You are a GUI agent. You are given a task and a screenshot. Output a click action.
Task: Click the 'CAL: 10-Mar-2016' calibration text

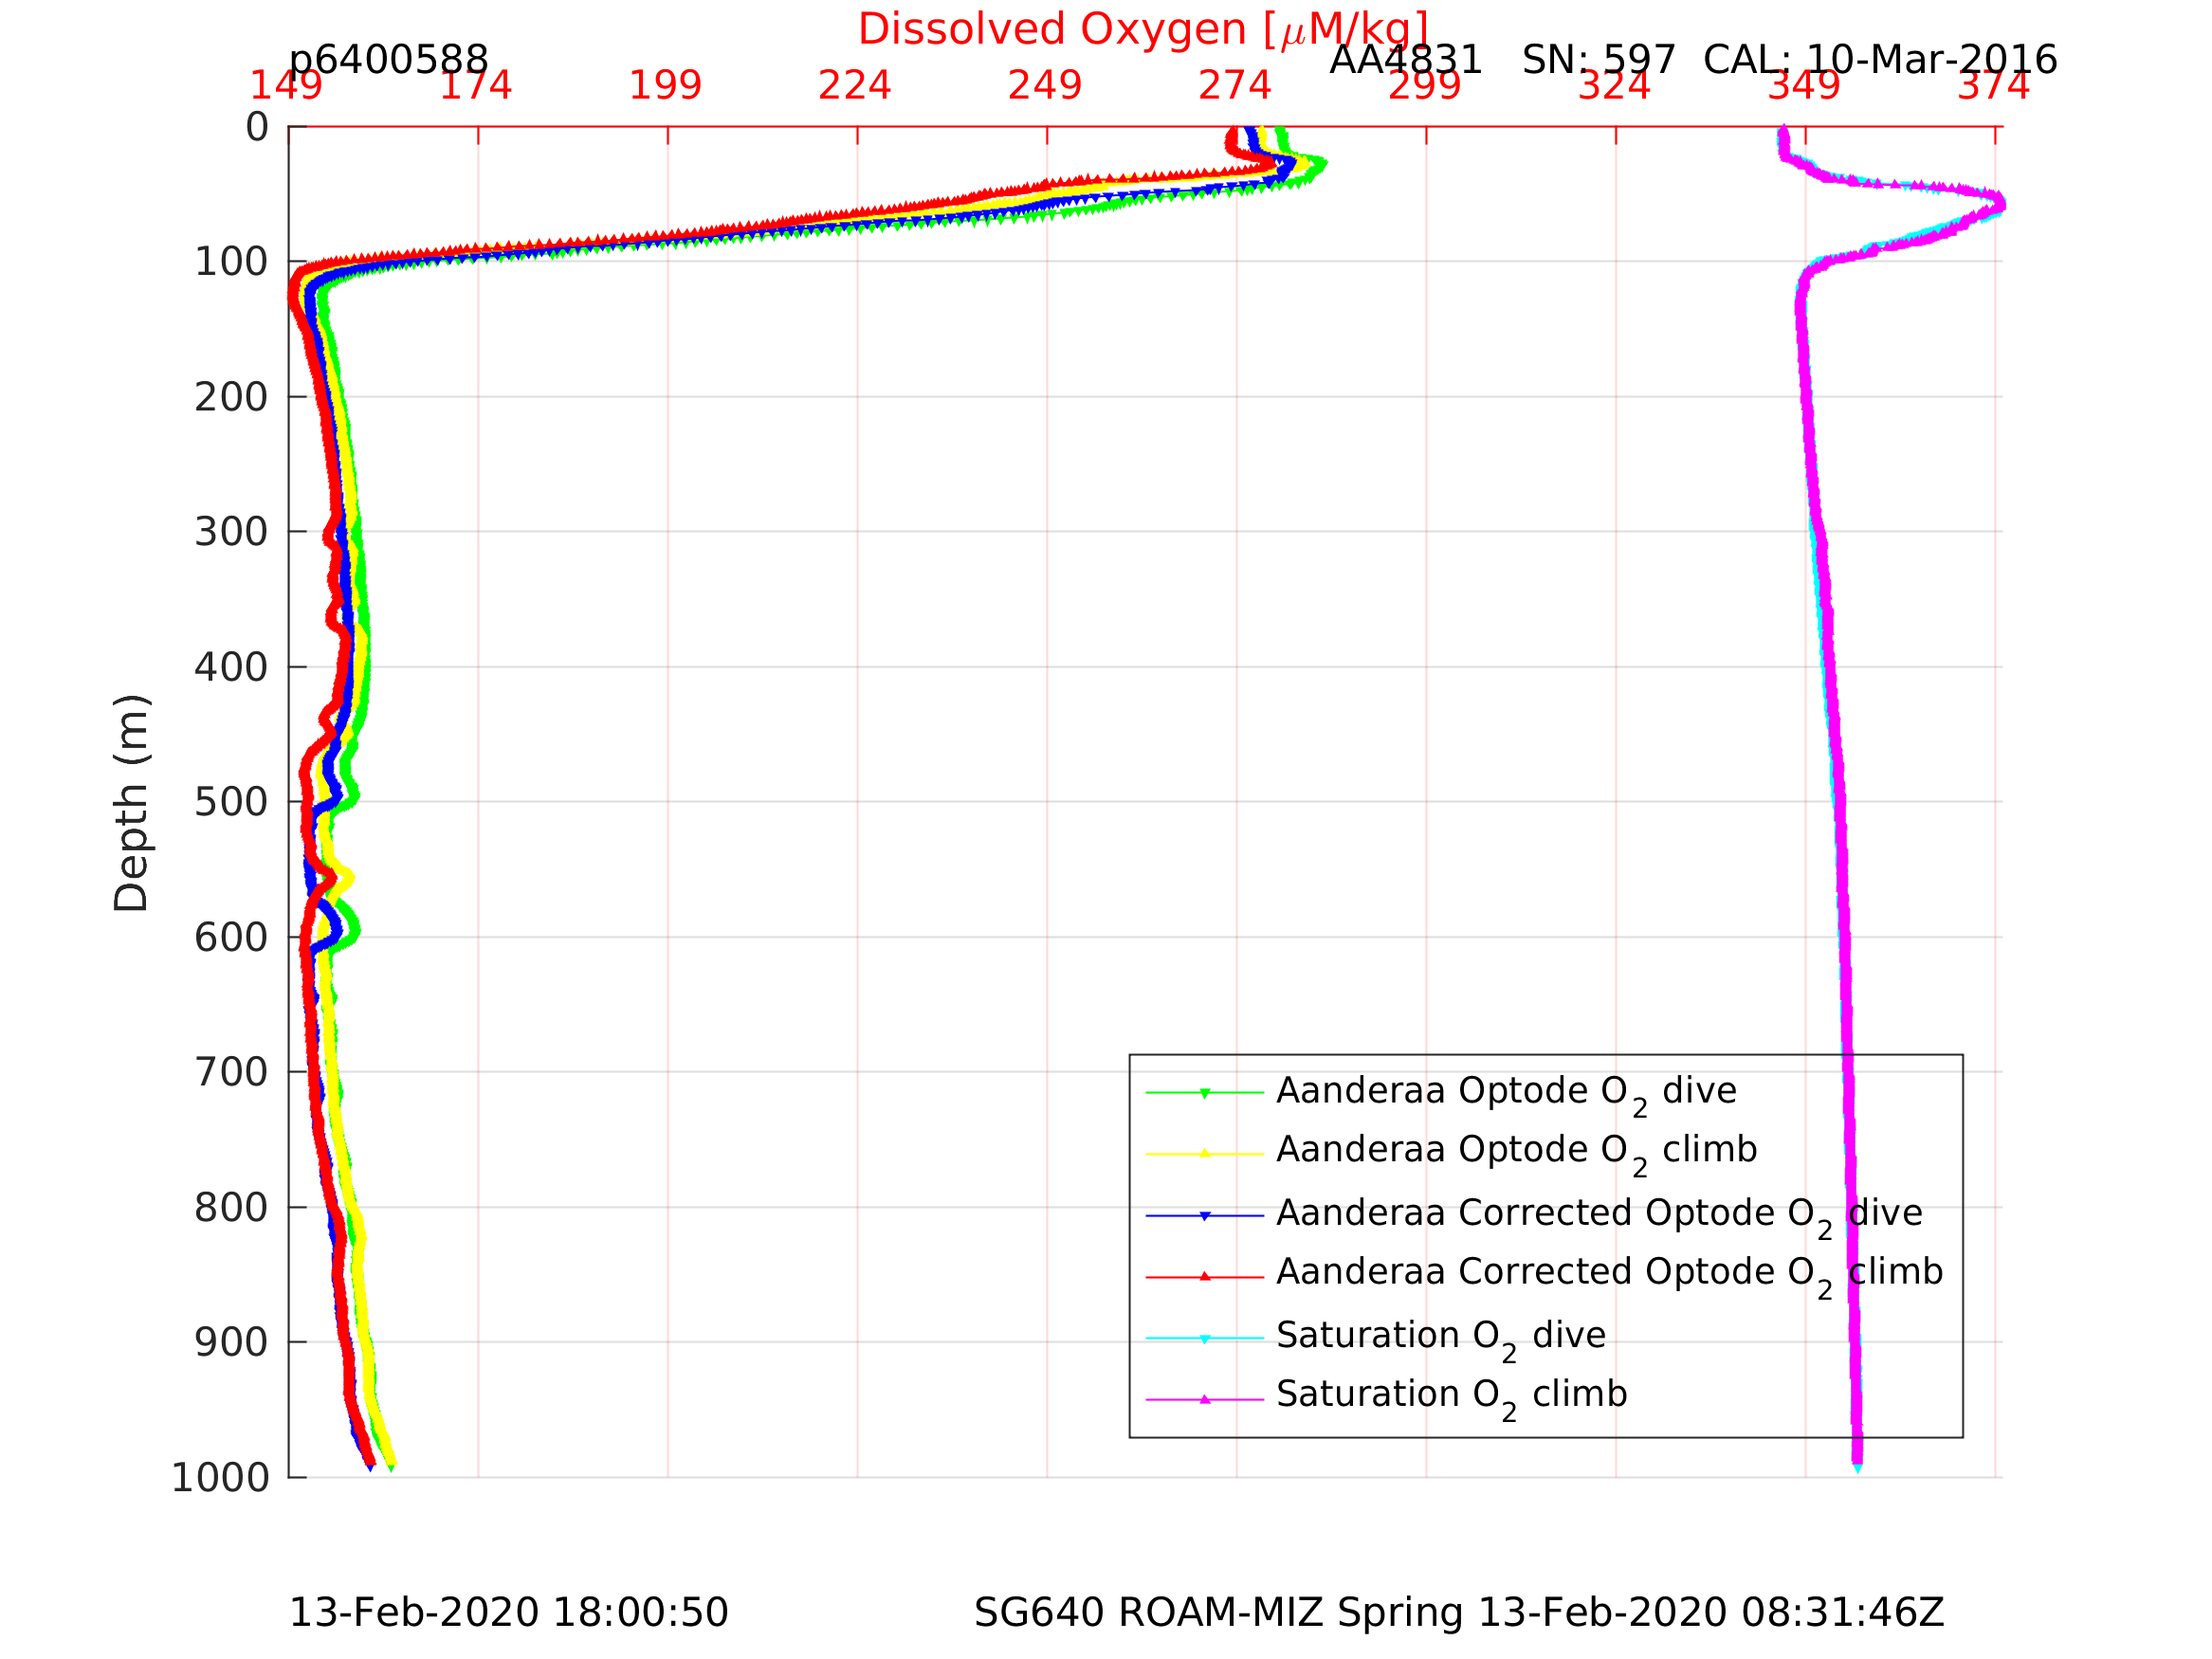1880,60
